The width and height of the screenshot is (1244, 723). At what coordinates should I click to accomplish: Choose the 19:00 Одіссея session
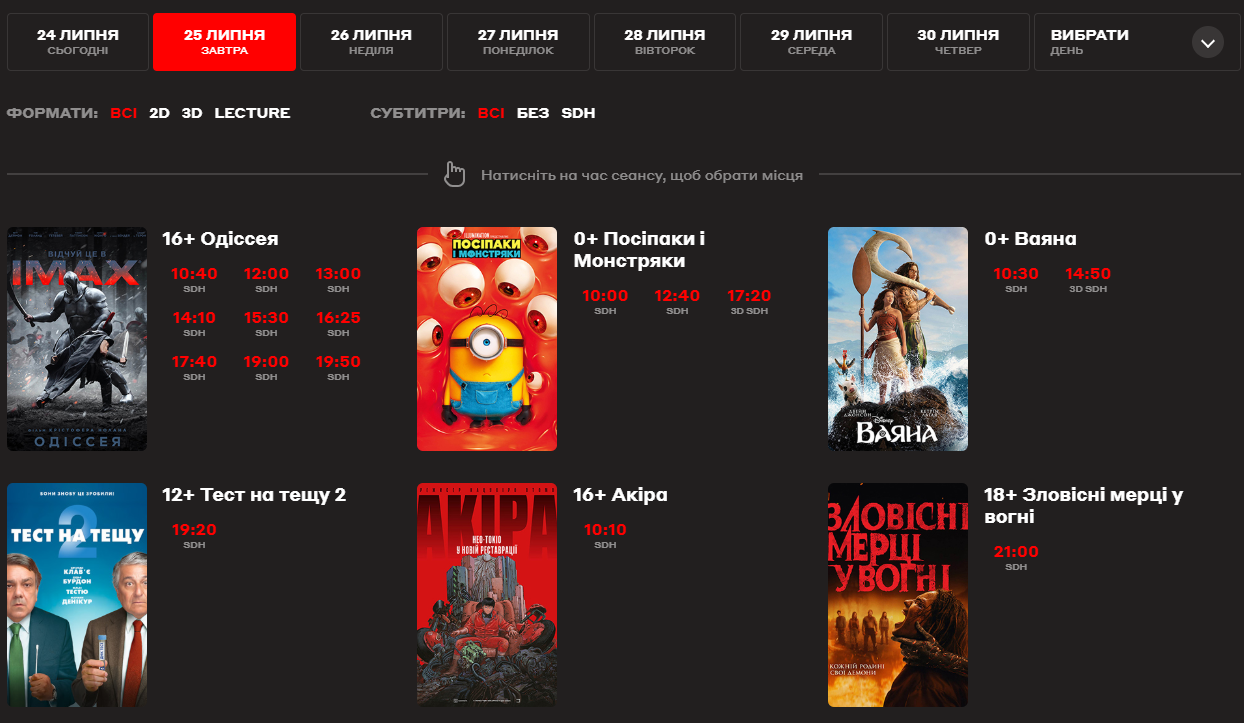[266, 368]
